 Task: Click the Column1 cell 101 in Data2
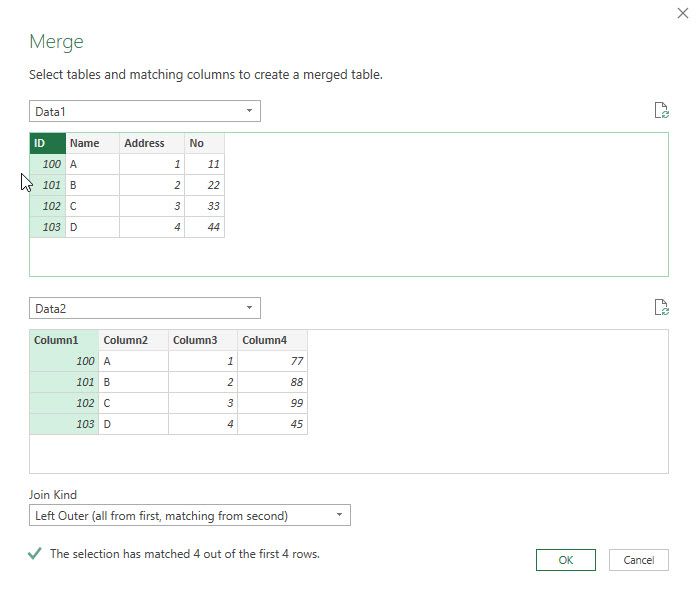[64, 382]
